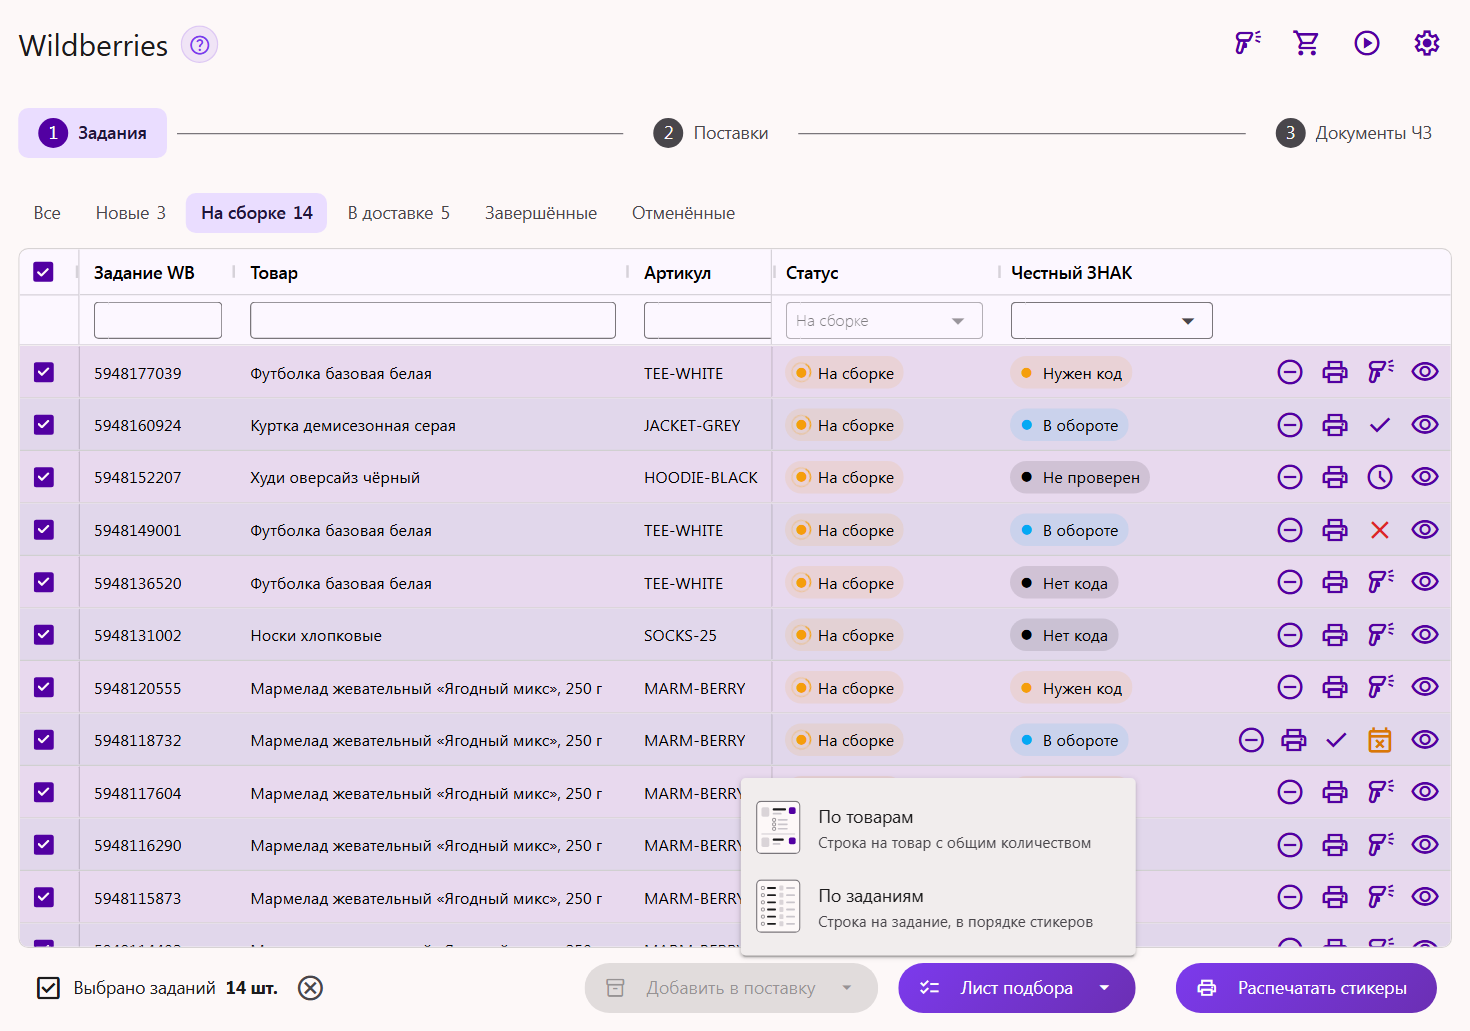1470x1031 pixels.
Task: Uncheck the checkbox for task 5948152207
Action: [x=44, y=477]
